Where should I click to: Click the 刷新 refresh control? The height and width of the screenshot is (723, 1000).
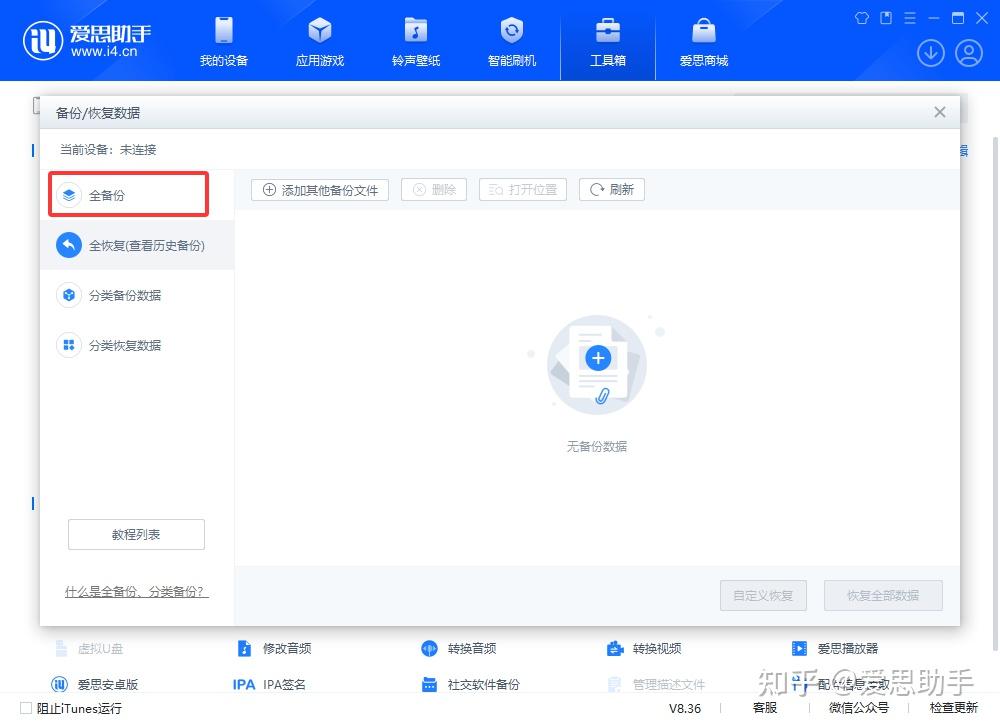[x=611, y=189]
